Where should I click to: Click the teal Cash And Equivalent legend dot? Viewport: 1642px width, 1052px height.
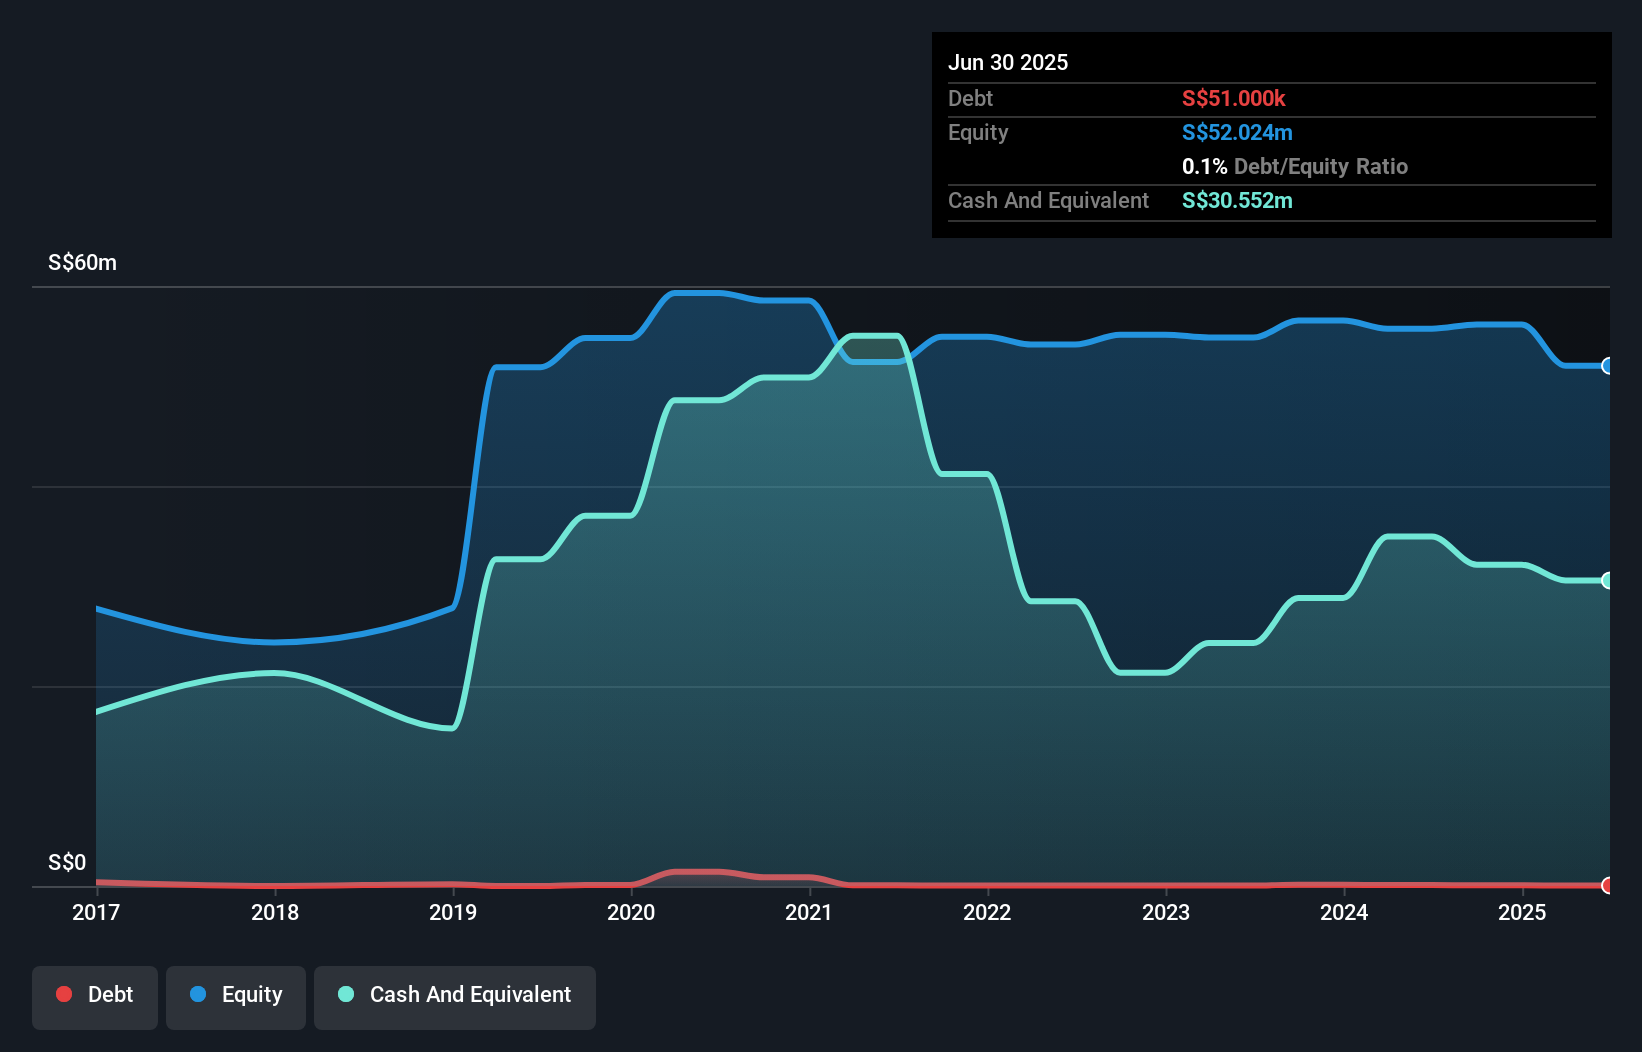coord(345,995)
